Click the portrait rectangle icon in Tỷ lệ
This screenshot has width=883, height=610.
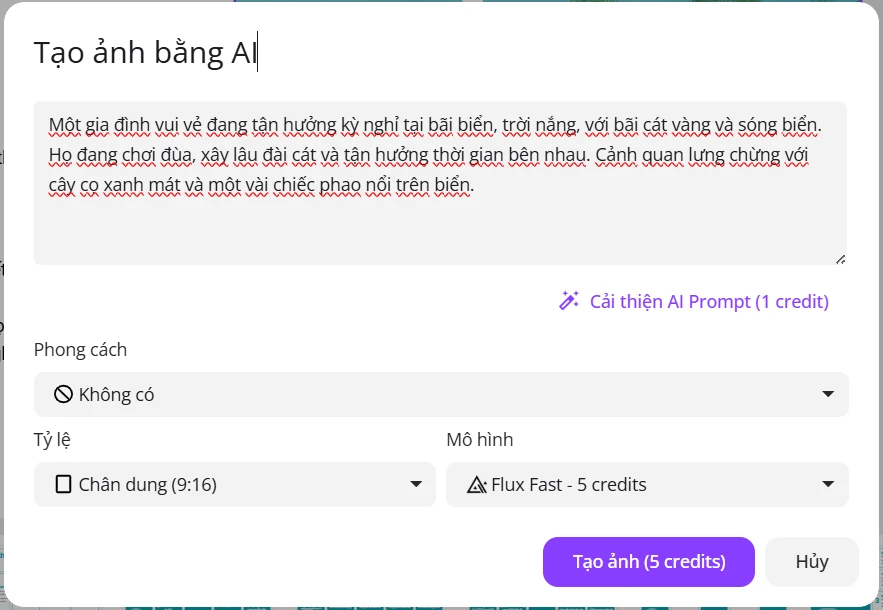pos(64,484)
